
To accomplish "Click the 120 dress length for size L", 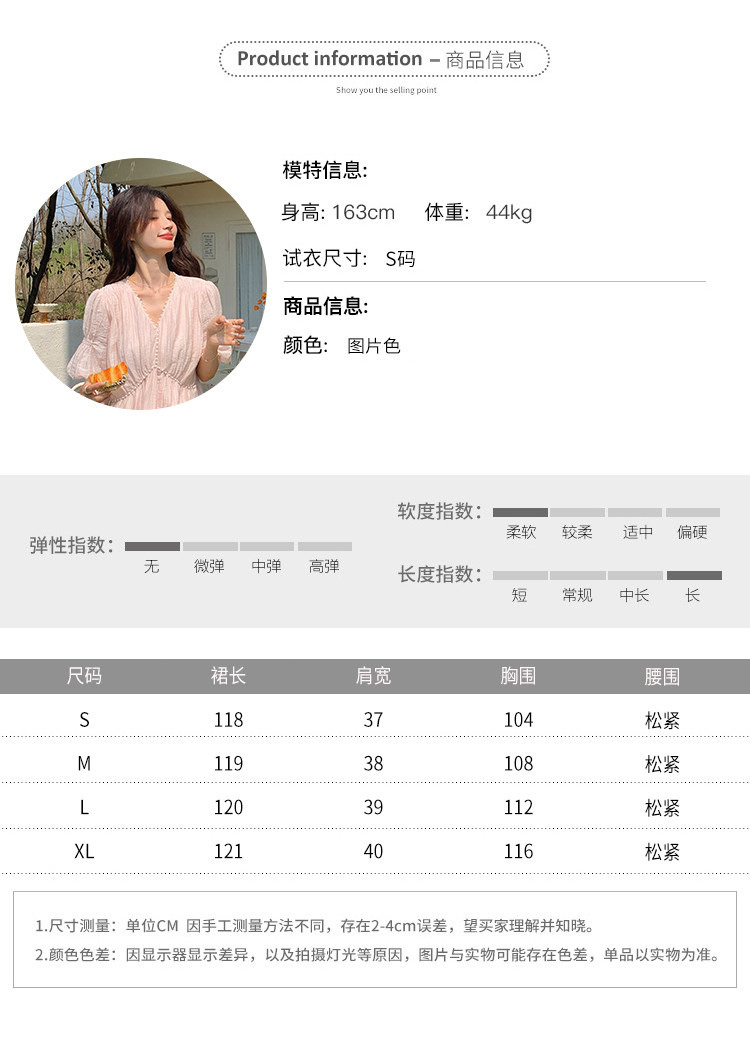I will click(x=228, y=808).
